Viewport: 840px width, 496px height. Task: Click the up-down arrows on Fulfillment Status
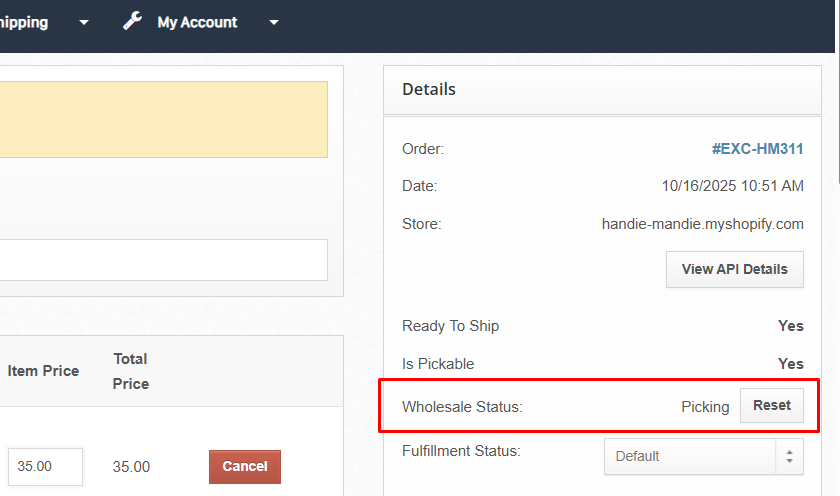click(x=789, y=456)
